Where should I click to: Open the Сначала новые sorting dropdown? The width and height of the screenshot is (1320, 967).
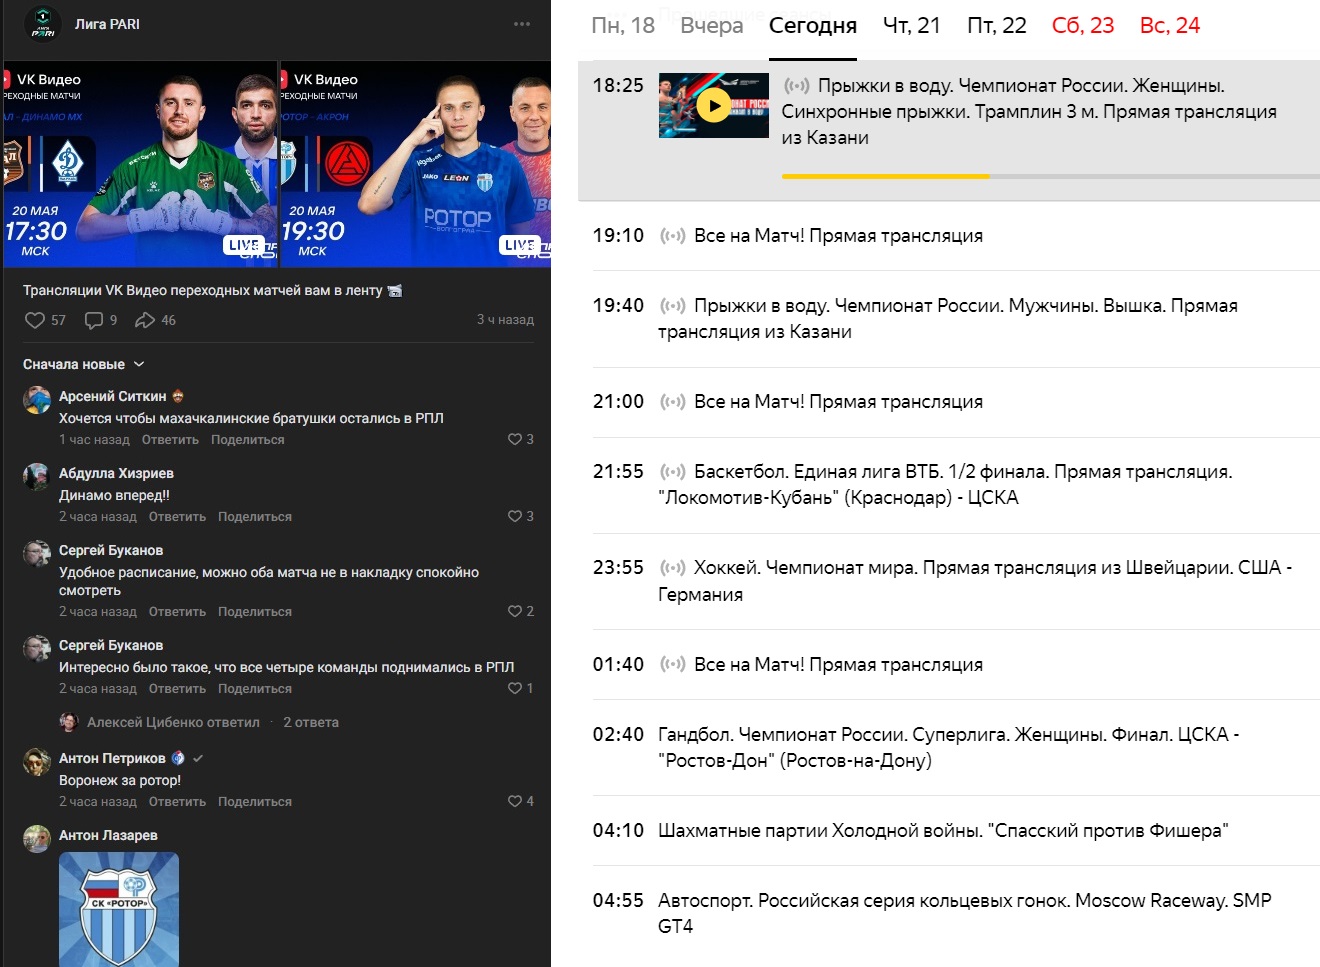[84, 364]
